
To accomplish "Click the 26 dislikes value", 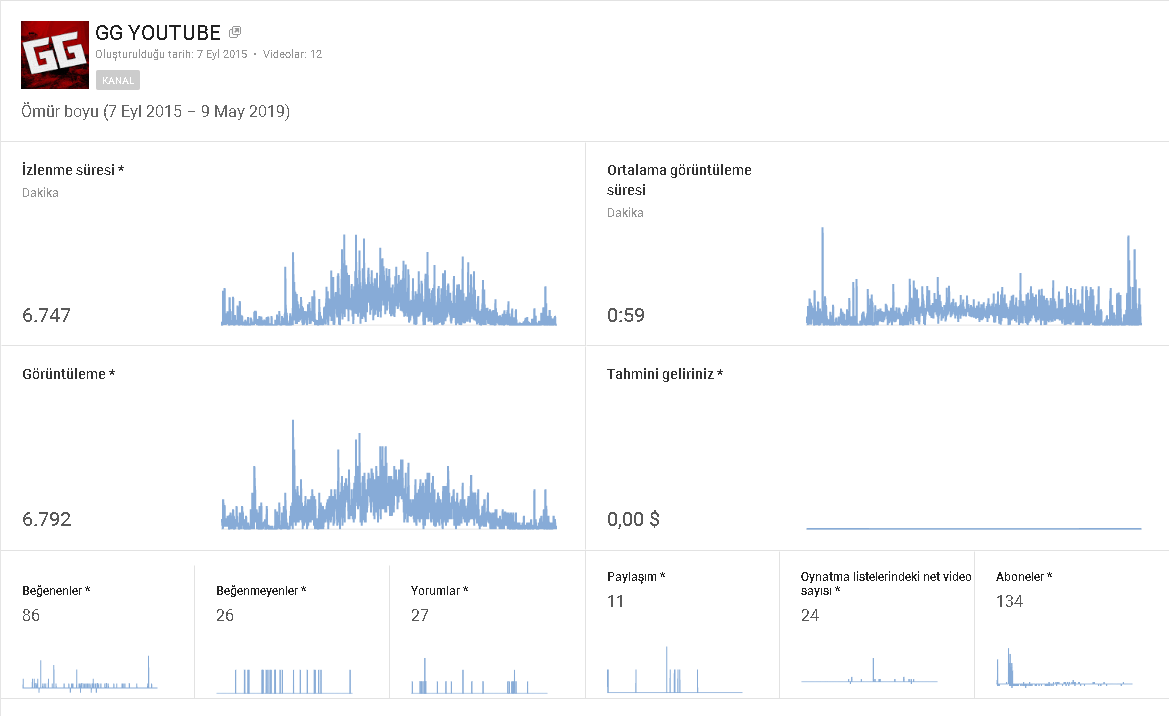I will click(225, 615).
